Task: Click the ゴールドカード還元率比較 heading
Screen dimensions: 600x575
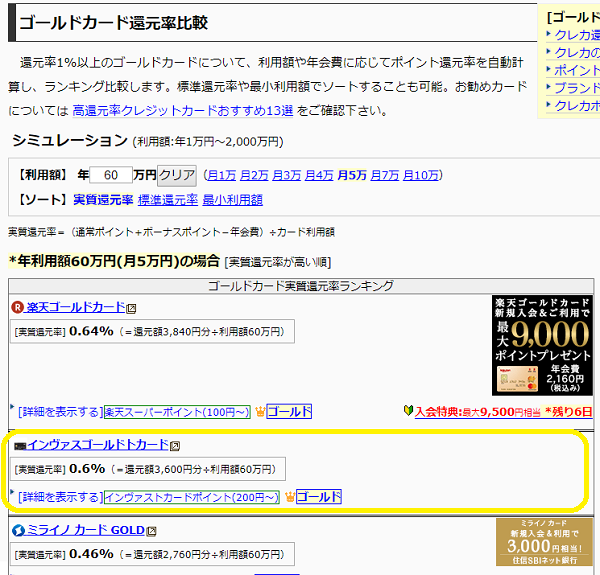Action: (x=113, y=23)
